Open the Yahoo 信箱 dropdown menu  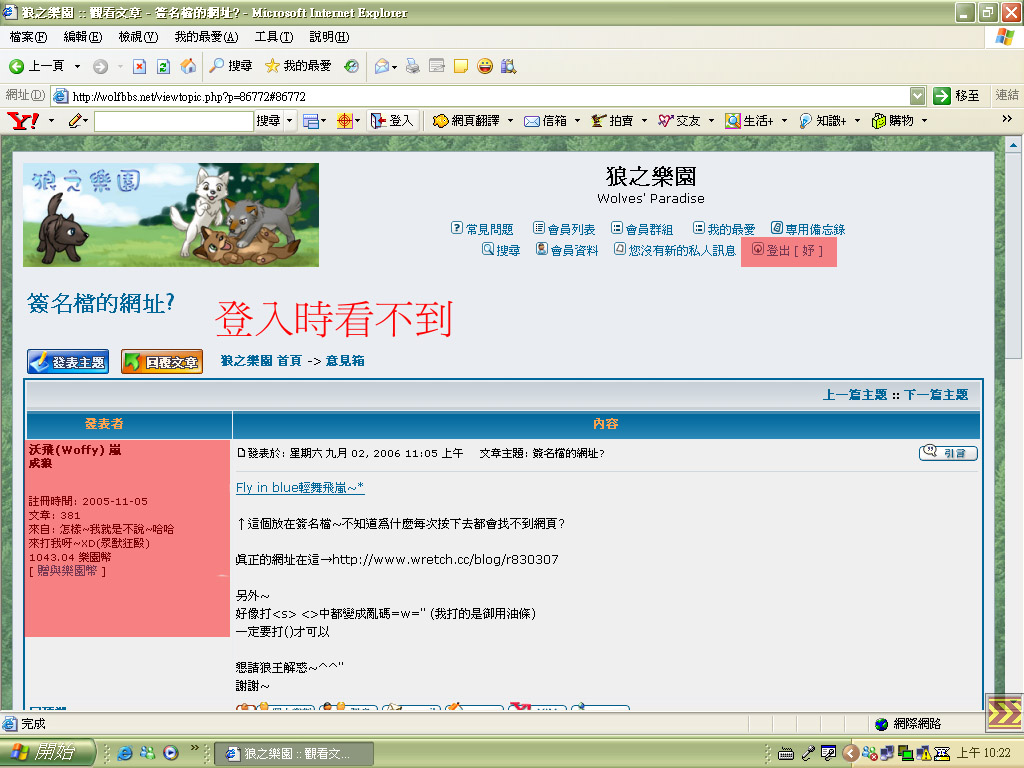579,121
